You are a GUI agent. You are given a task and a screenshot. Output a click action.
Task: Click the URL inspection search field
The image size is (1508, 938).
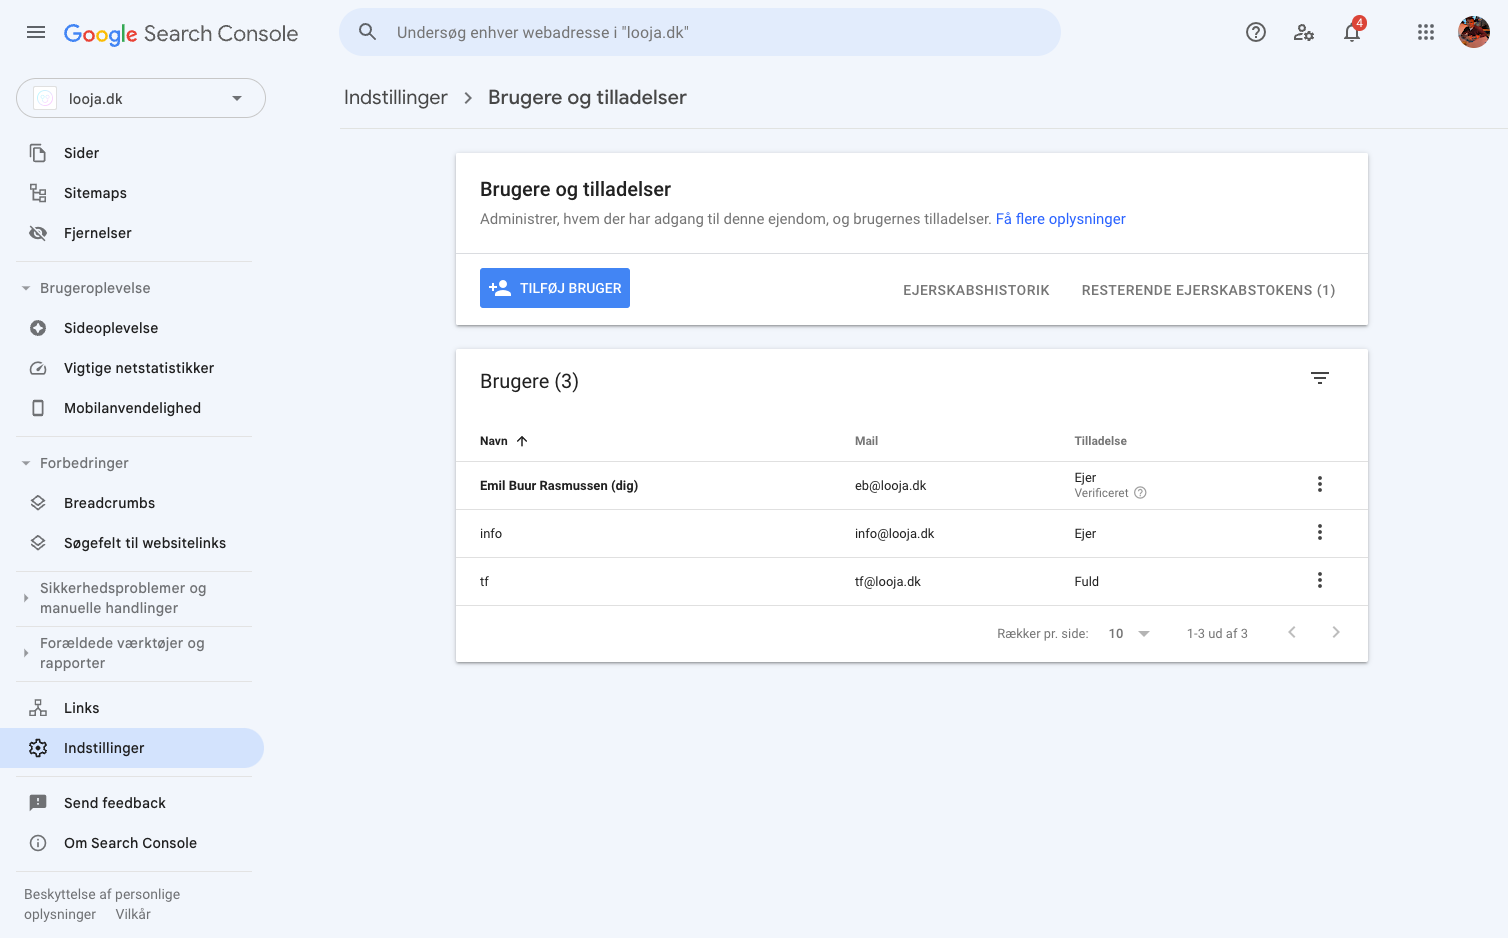700,32
